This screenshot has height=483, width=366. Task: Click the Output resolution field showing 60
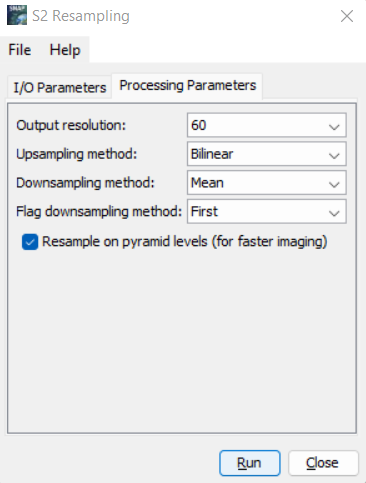pos(267,125)
